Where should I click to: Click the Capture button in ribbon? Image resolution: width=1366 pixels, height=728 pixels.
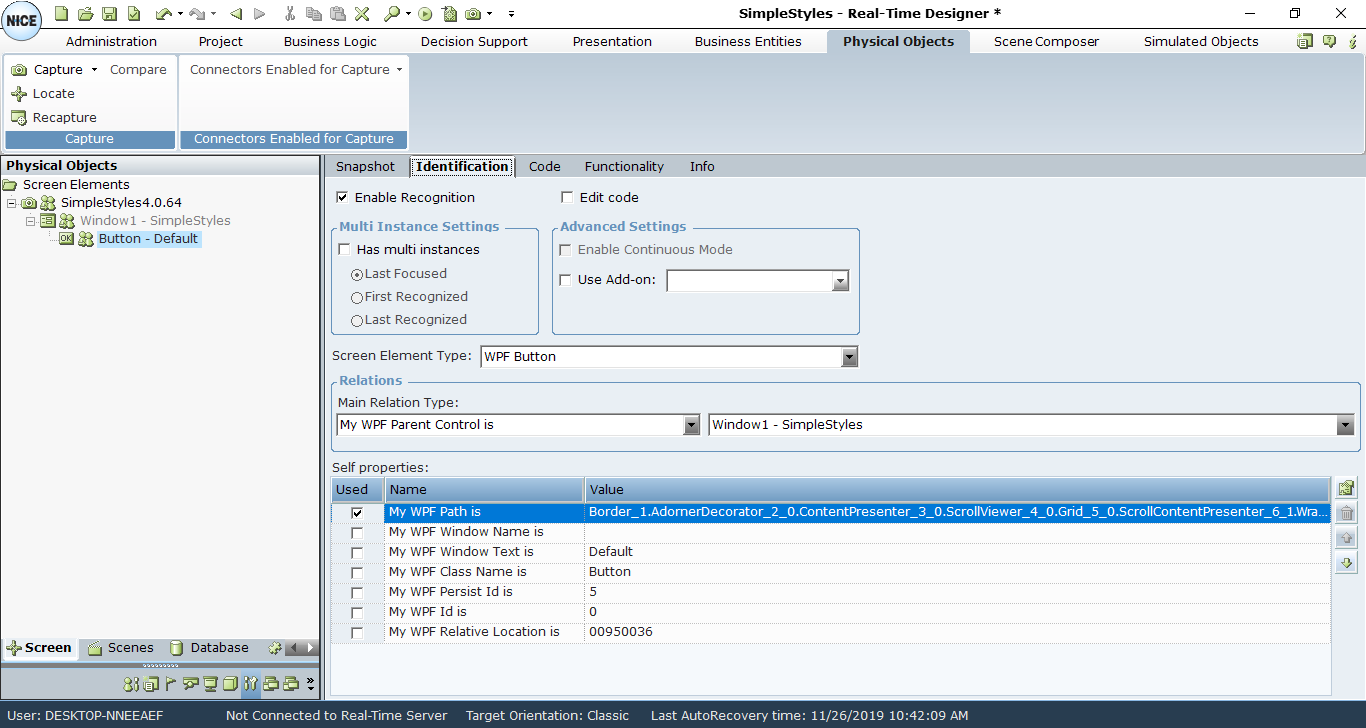(47, 69)
